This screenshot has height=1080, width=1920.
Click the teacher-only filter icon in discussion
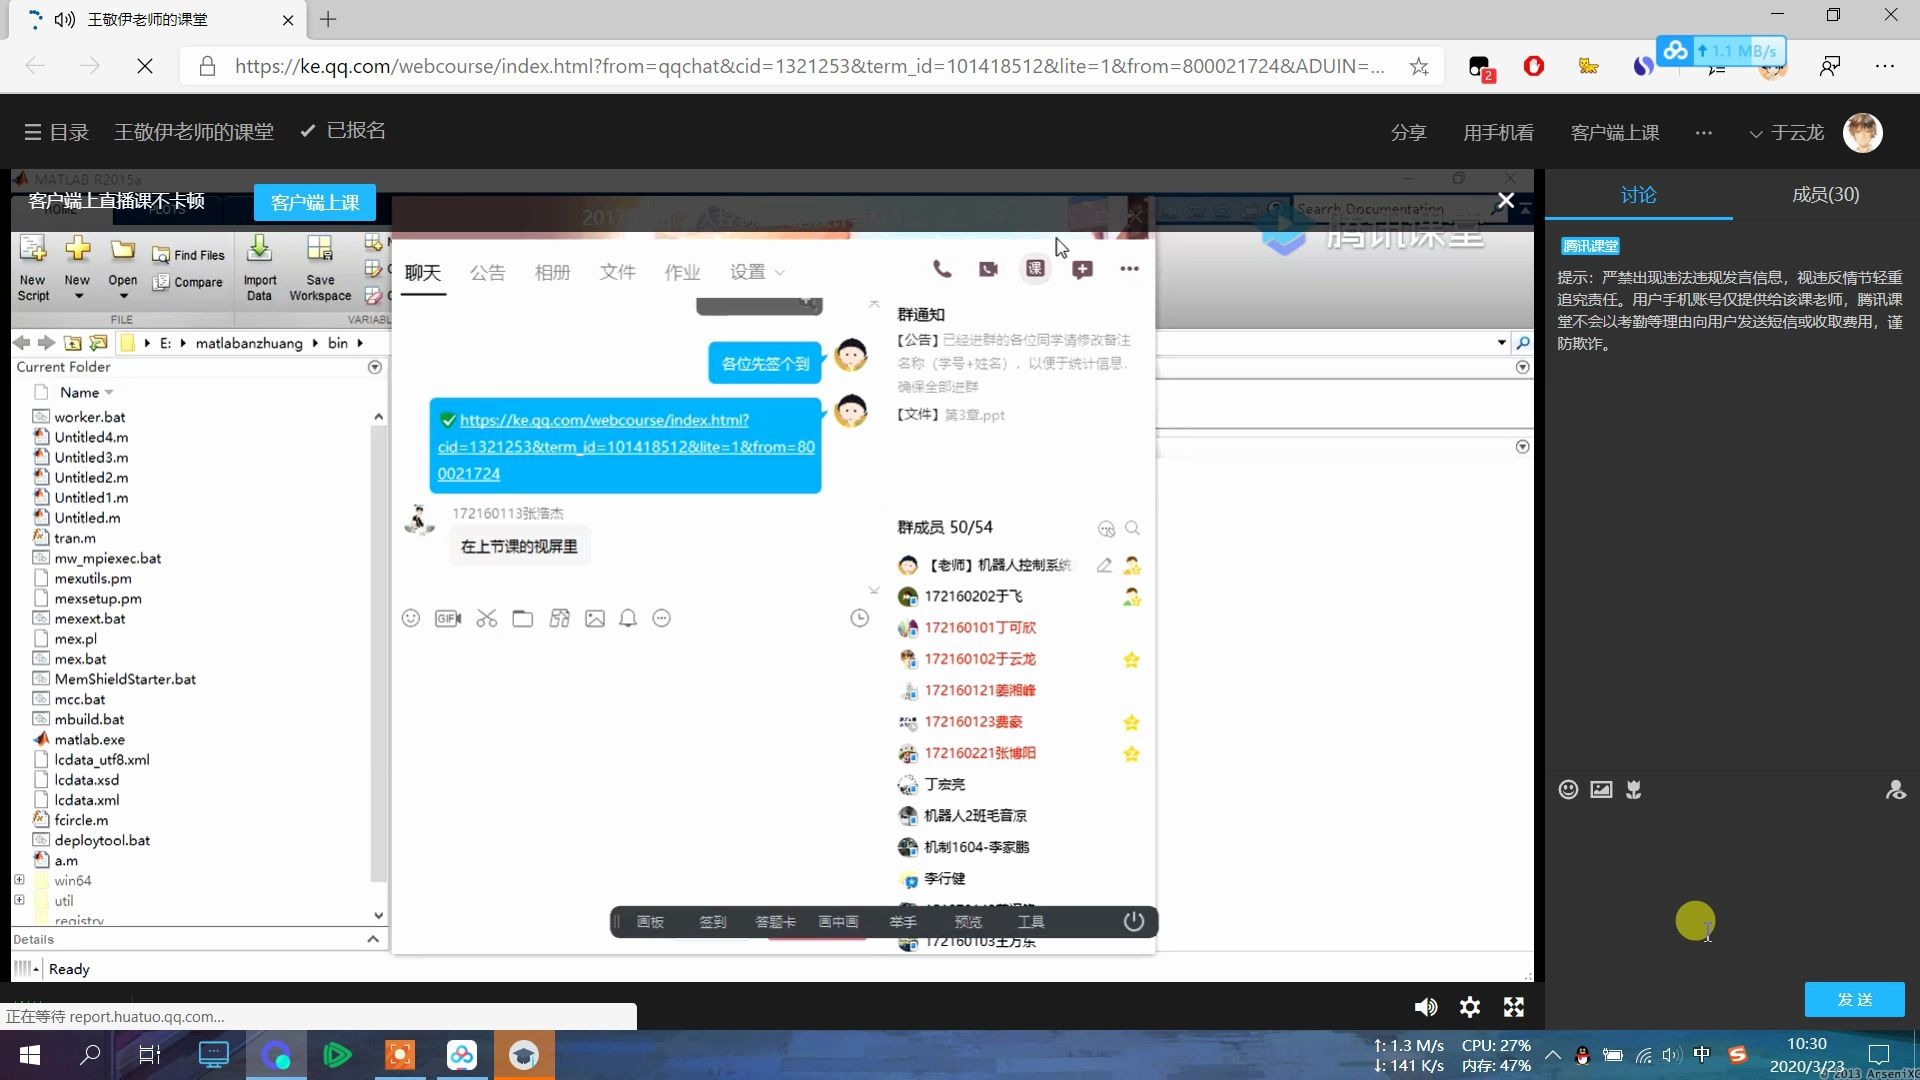1895,790
